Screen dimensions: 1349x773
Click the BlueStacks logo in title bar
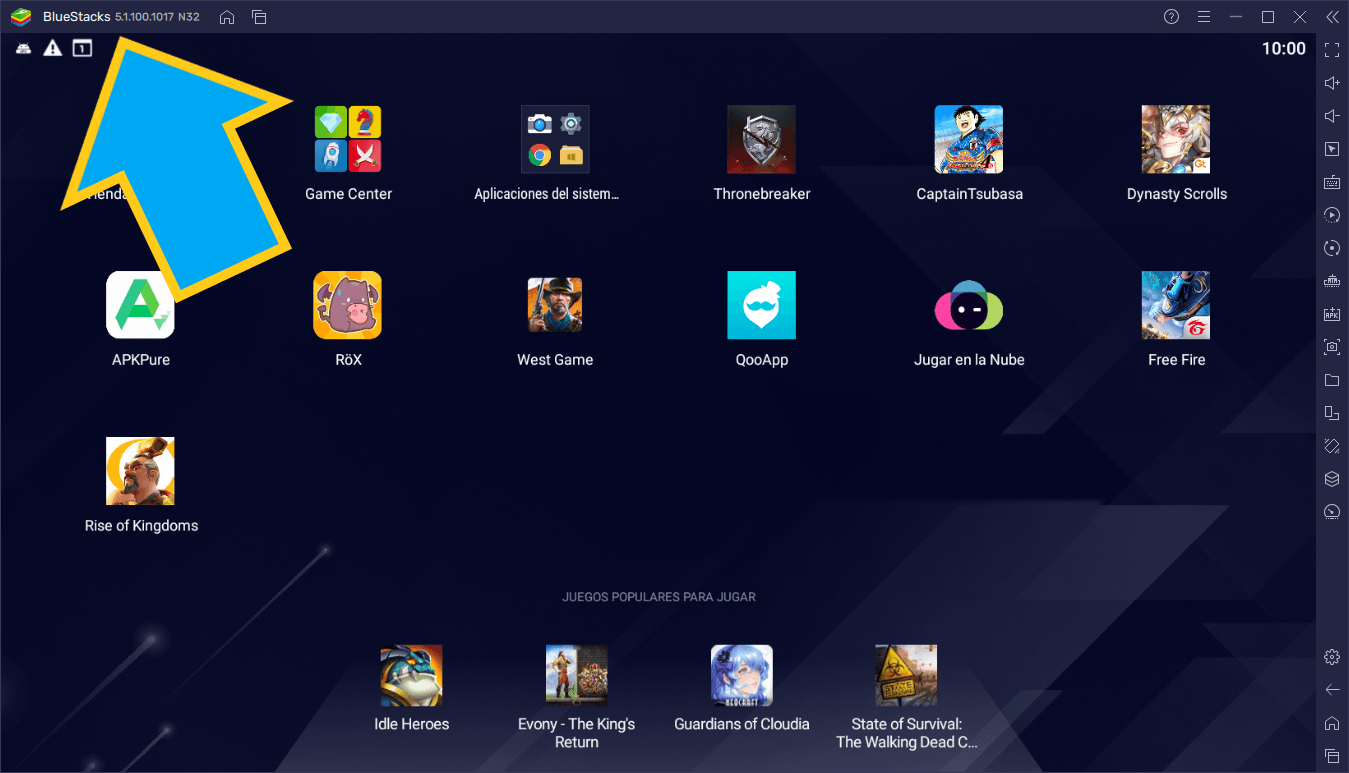(x=22, y=17)
